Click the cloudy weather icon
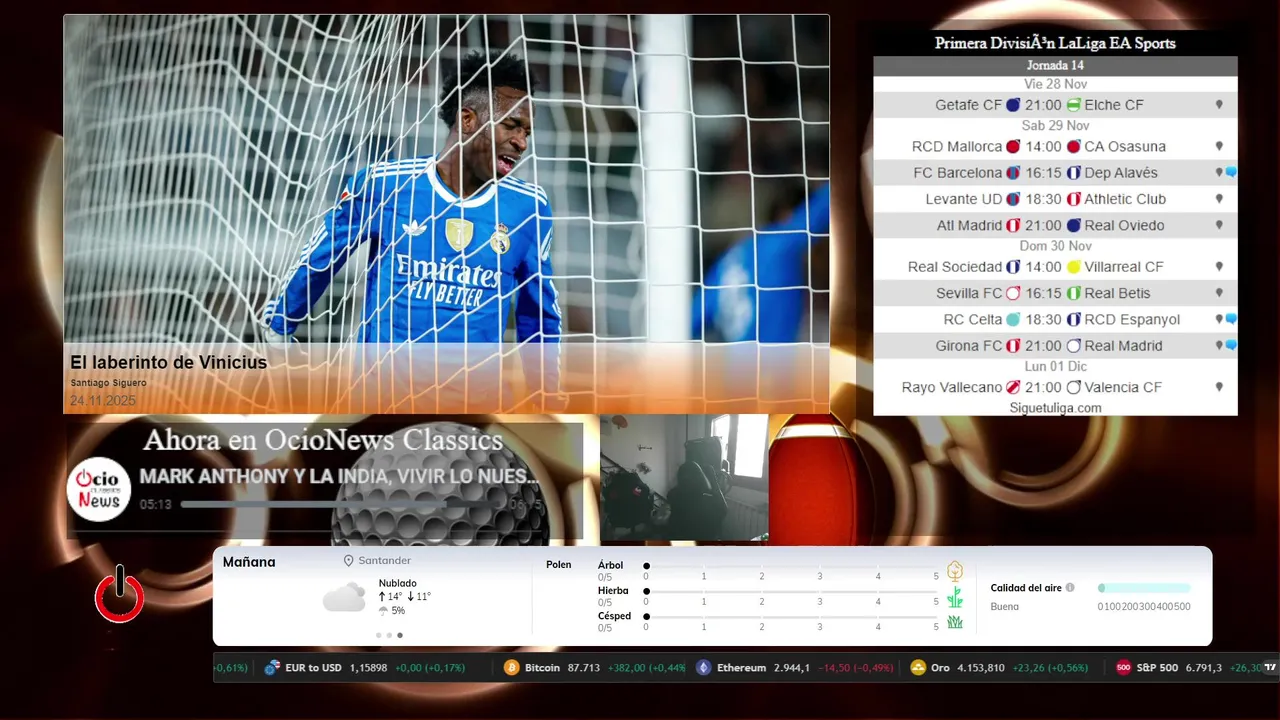1280x720 pixels. pyautogui.click(x=344, y=597)
